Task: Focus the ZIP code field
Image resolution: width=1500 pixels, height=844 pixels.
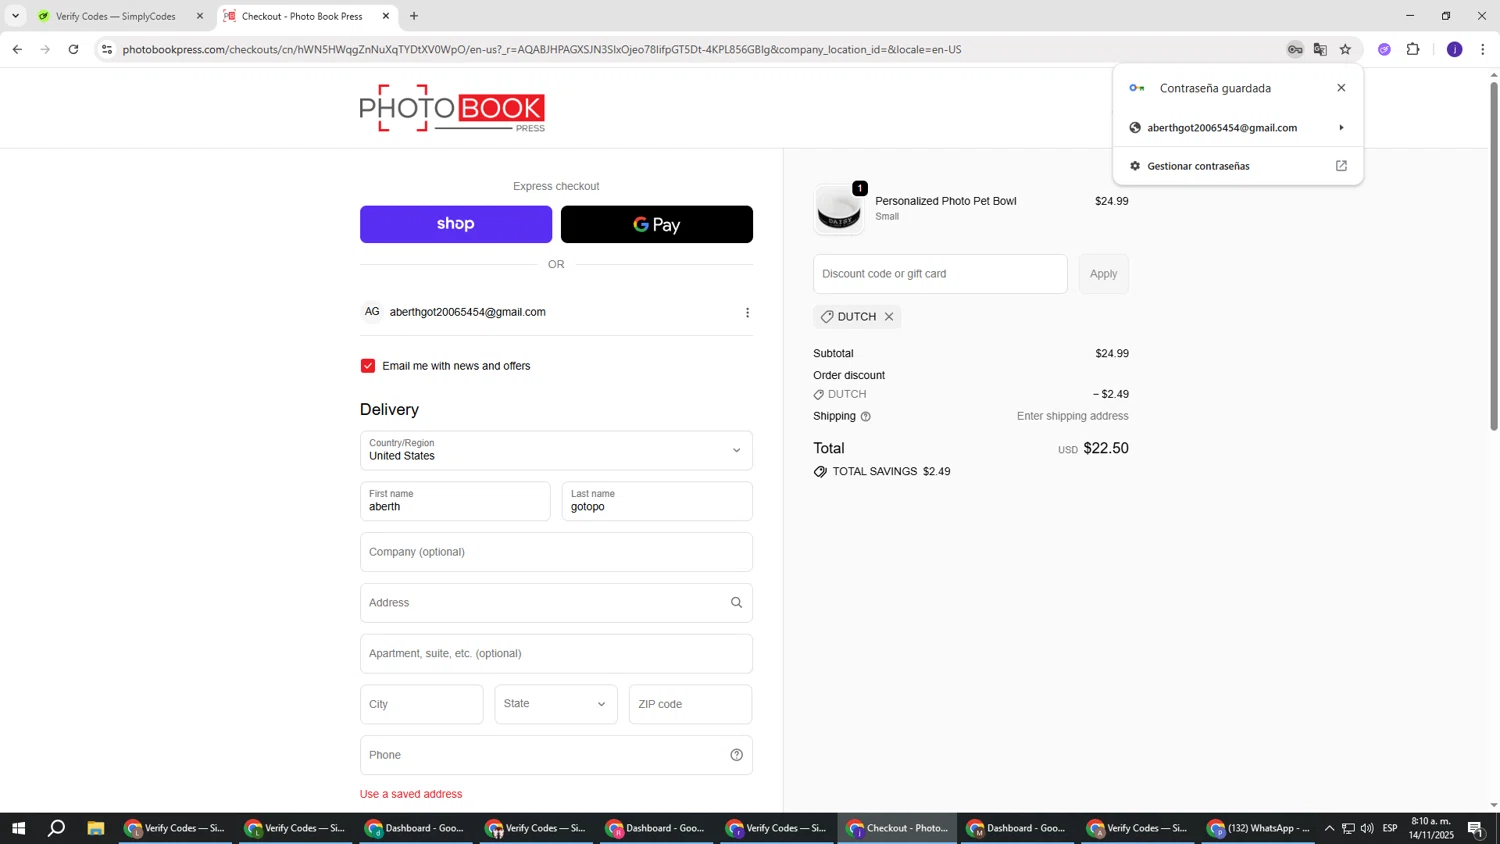Action: click(691, 705)
